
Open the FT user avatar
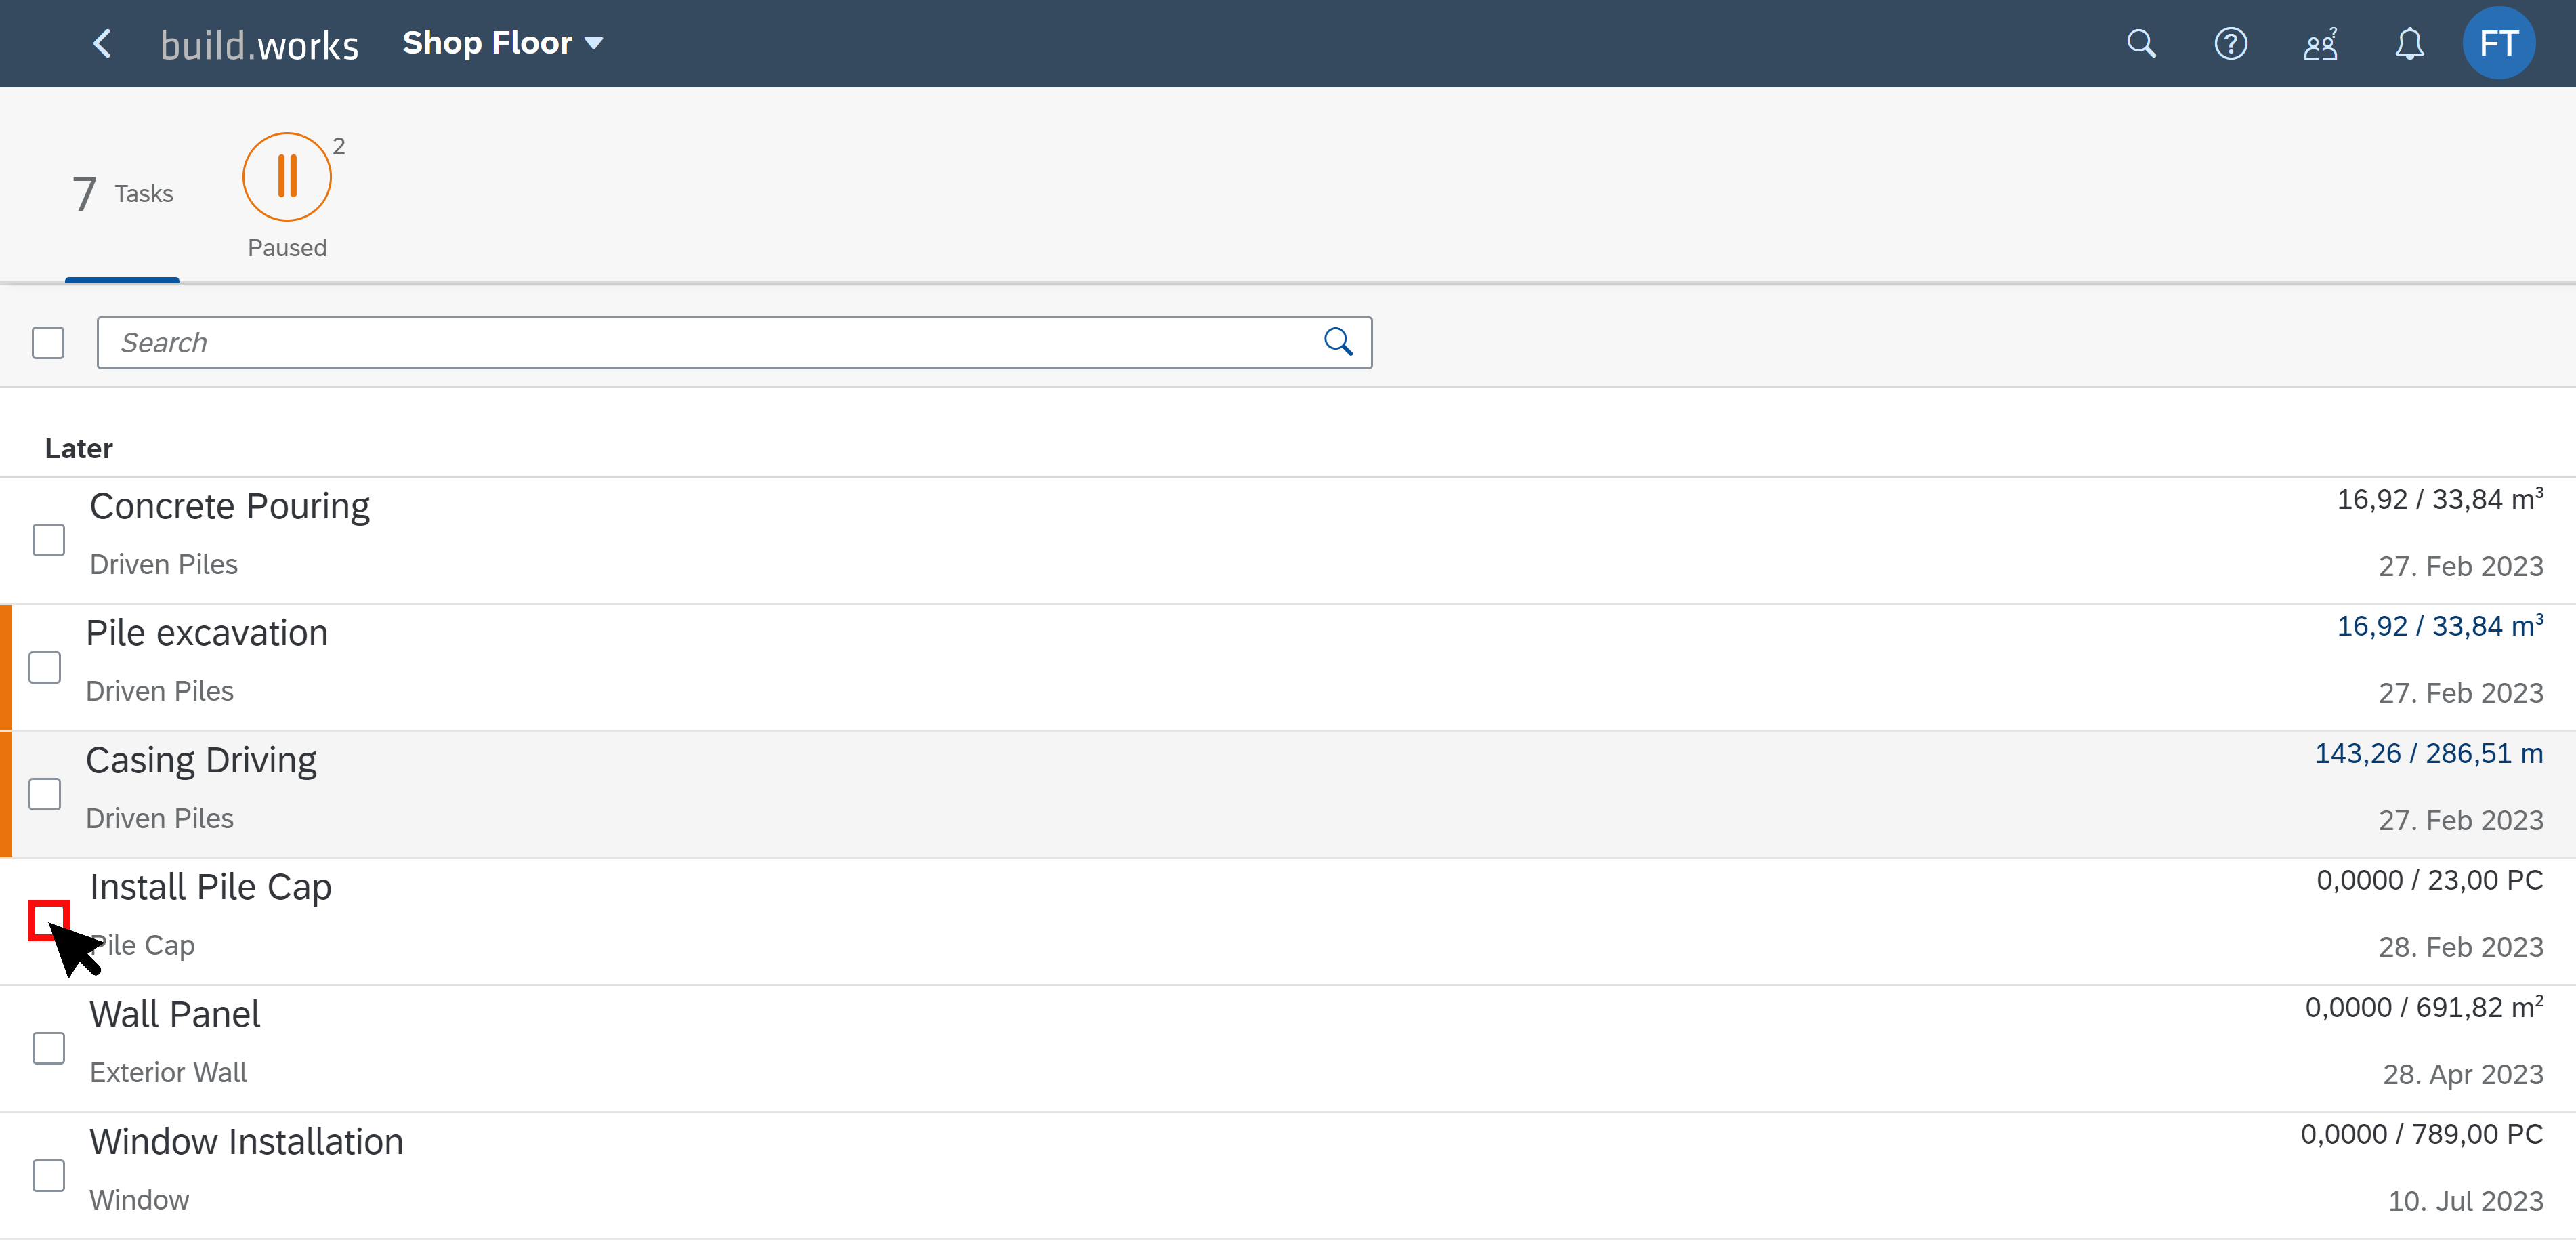[2498, 43]
